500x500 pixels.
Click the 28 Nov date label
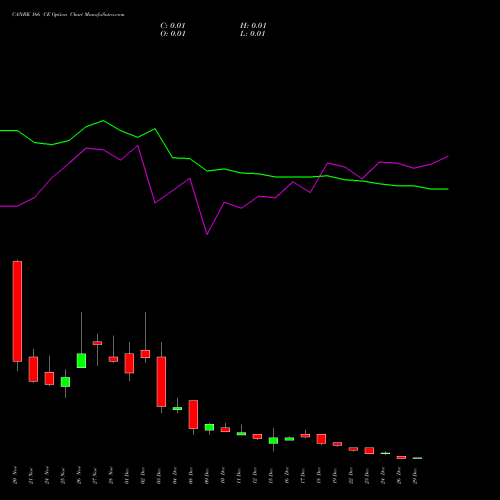pos(111,475)
